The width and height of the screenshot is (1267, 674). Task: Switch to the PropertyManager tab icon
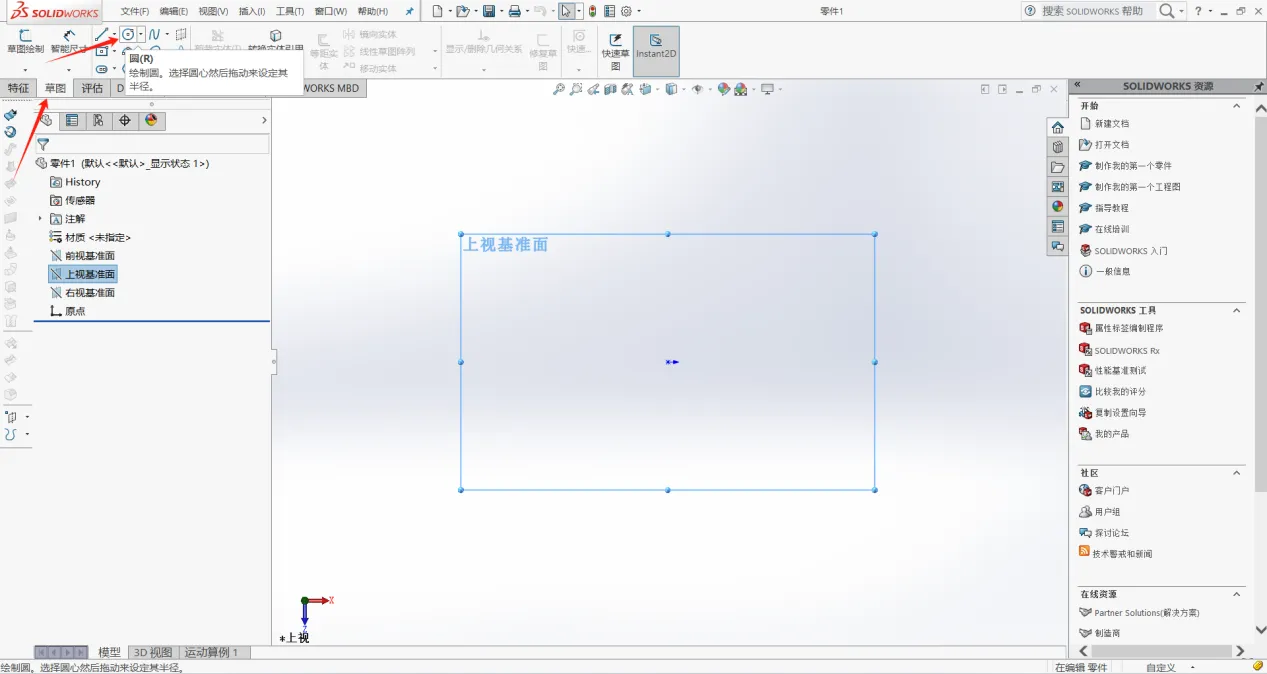click(72, 121)
